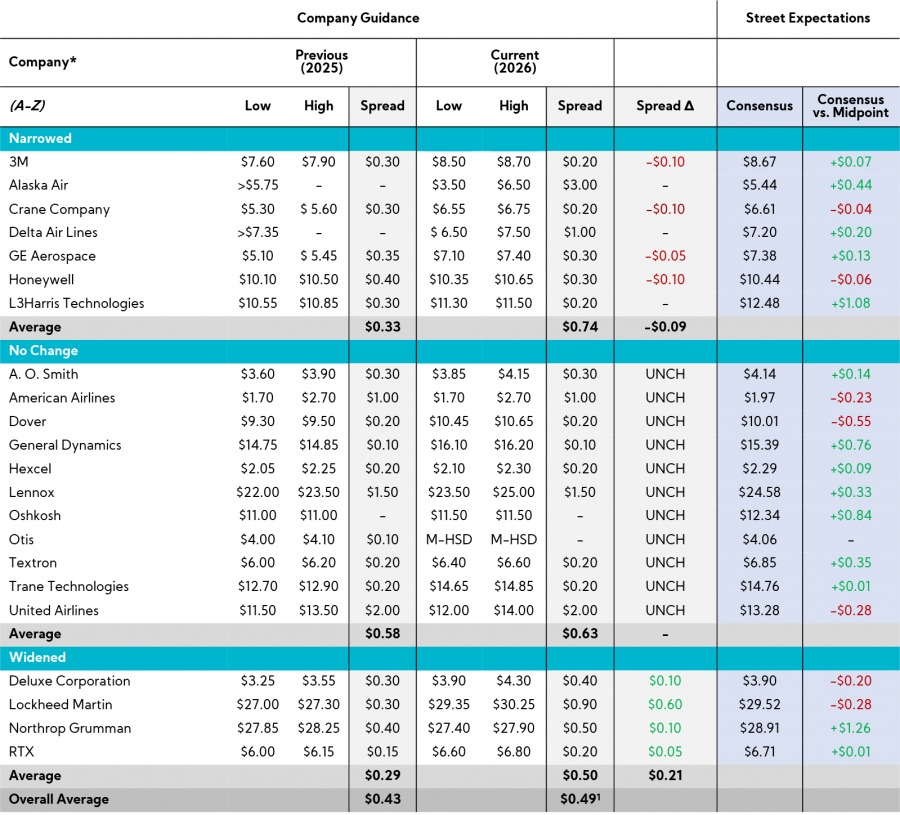Click United Airlines previous spread $2.00
The height and width of the screenshot is (815, 900).
(x=383, y=611)
